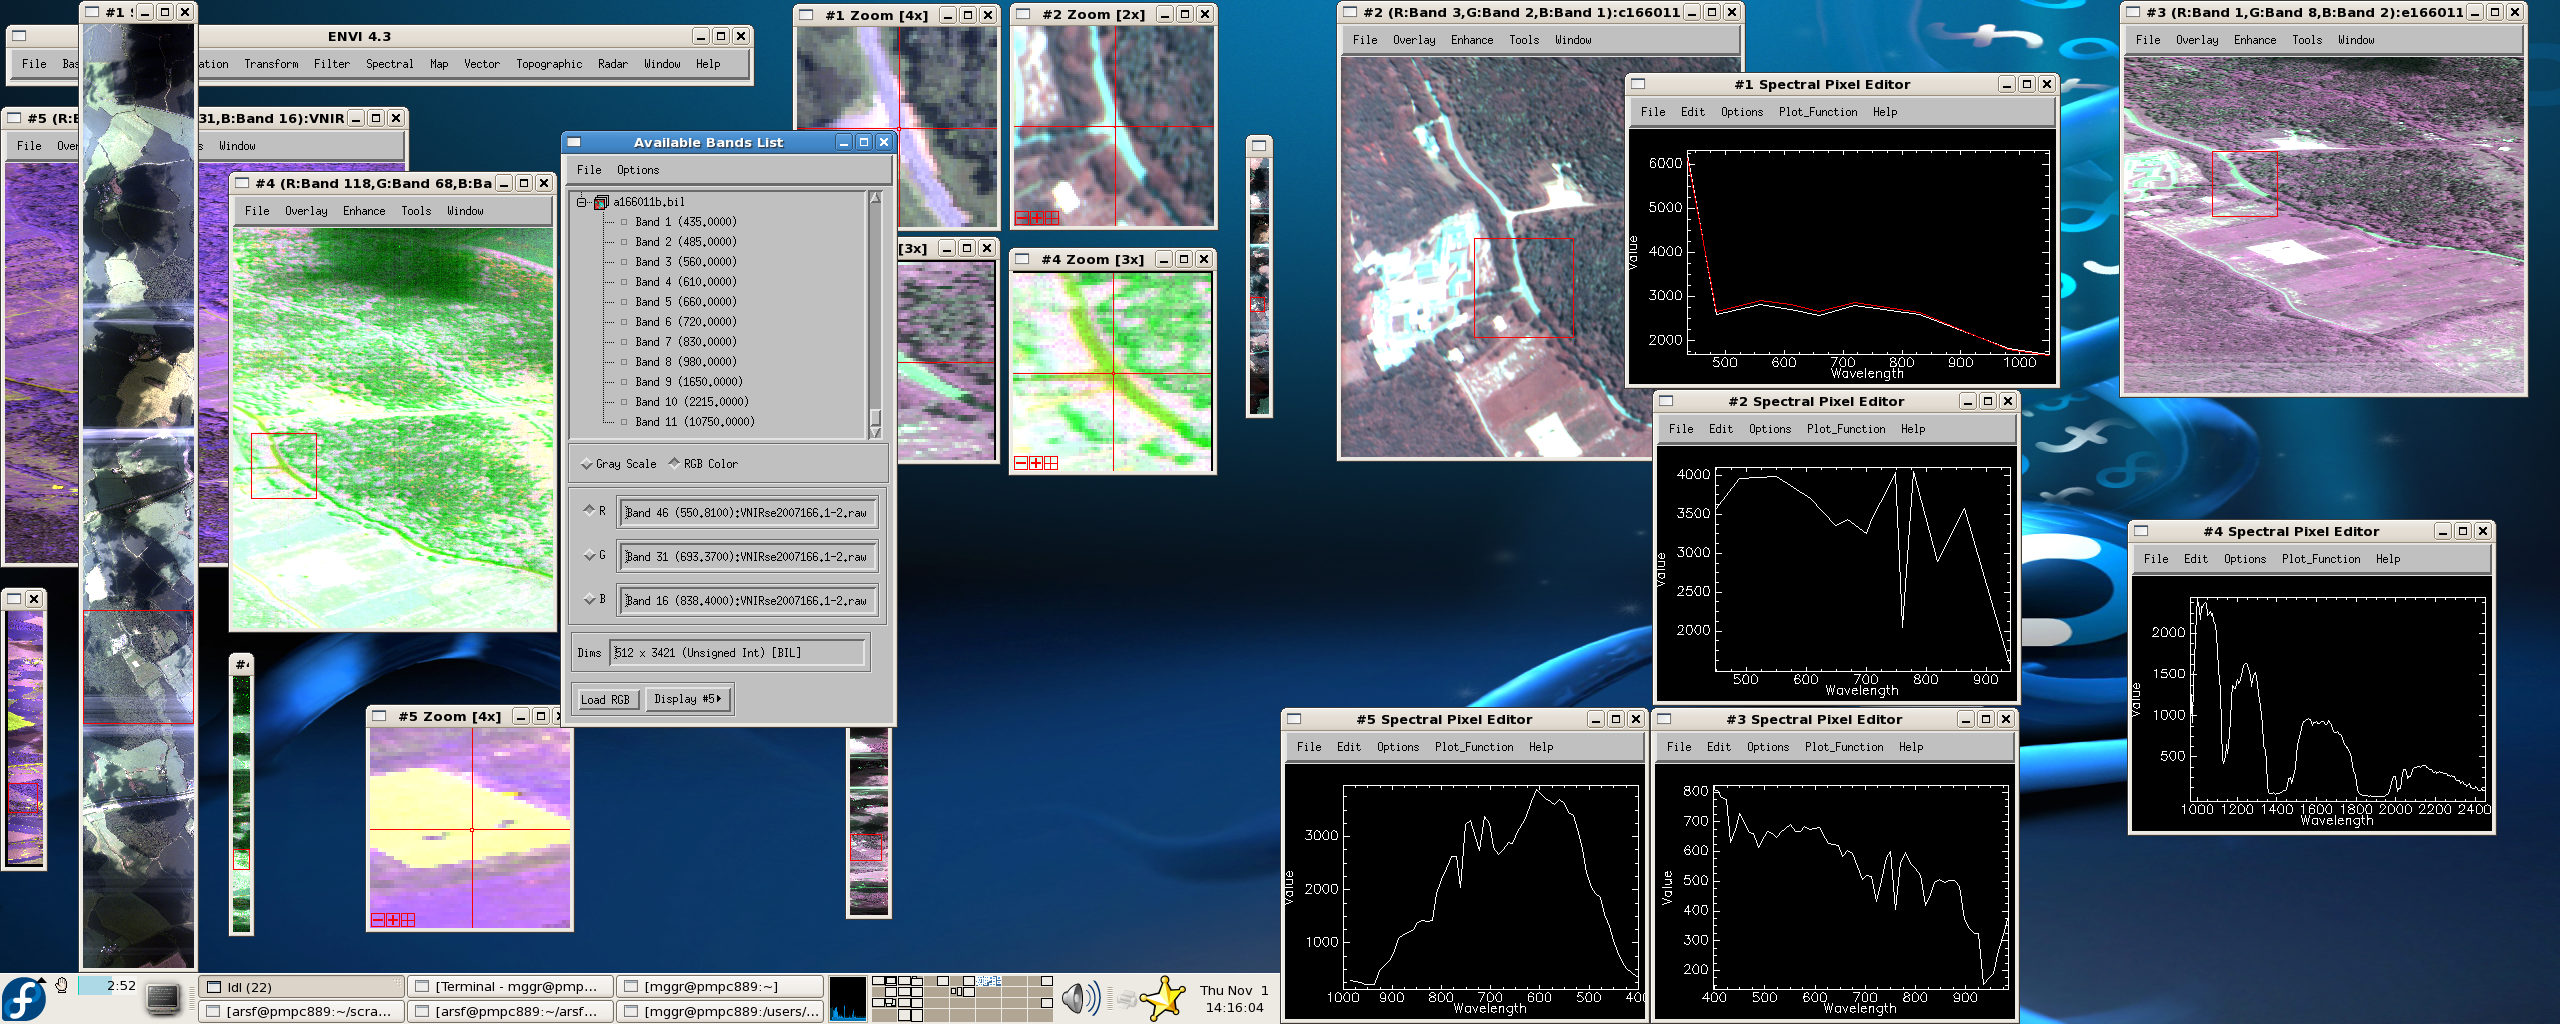Select the G channel radio button
Viewport: 2560px width, 1024px height.
[590, 555]
